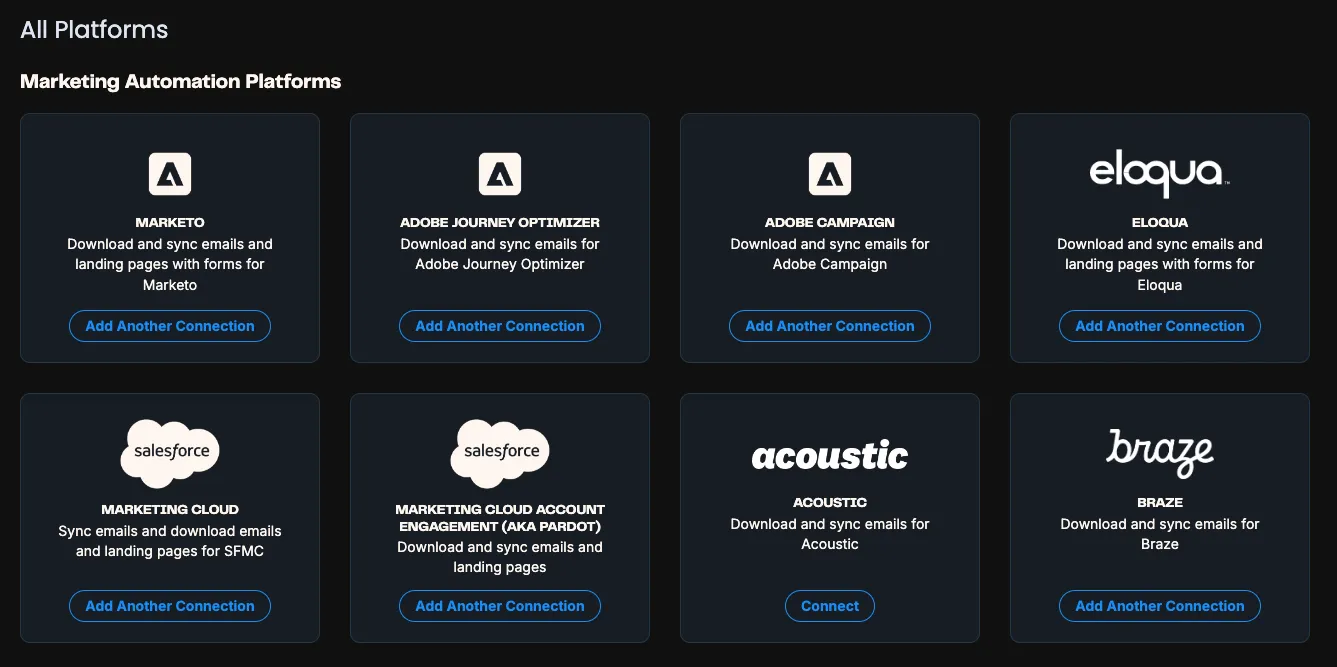The height and width of the screenshot is (667, 1337).
Task: Click the Marketing Automation Platforms section header
Action: 180,81
